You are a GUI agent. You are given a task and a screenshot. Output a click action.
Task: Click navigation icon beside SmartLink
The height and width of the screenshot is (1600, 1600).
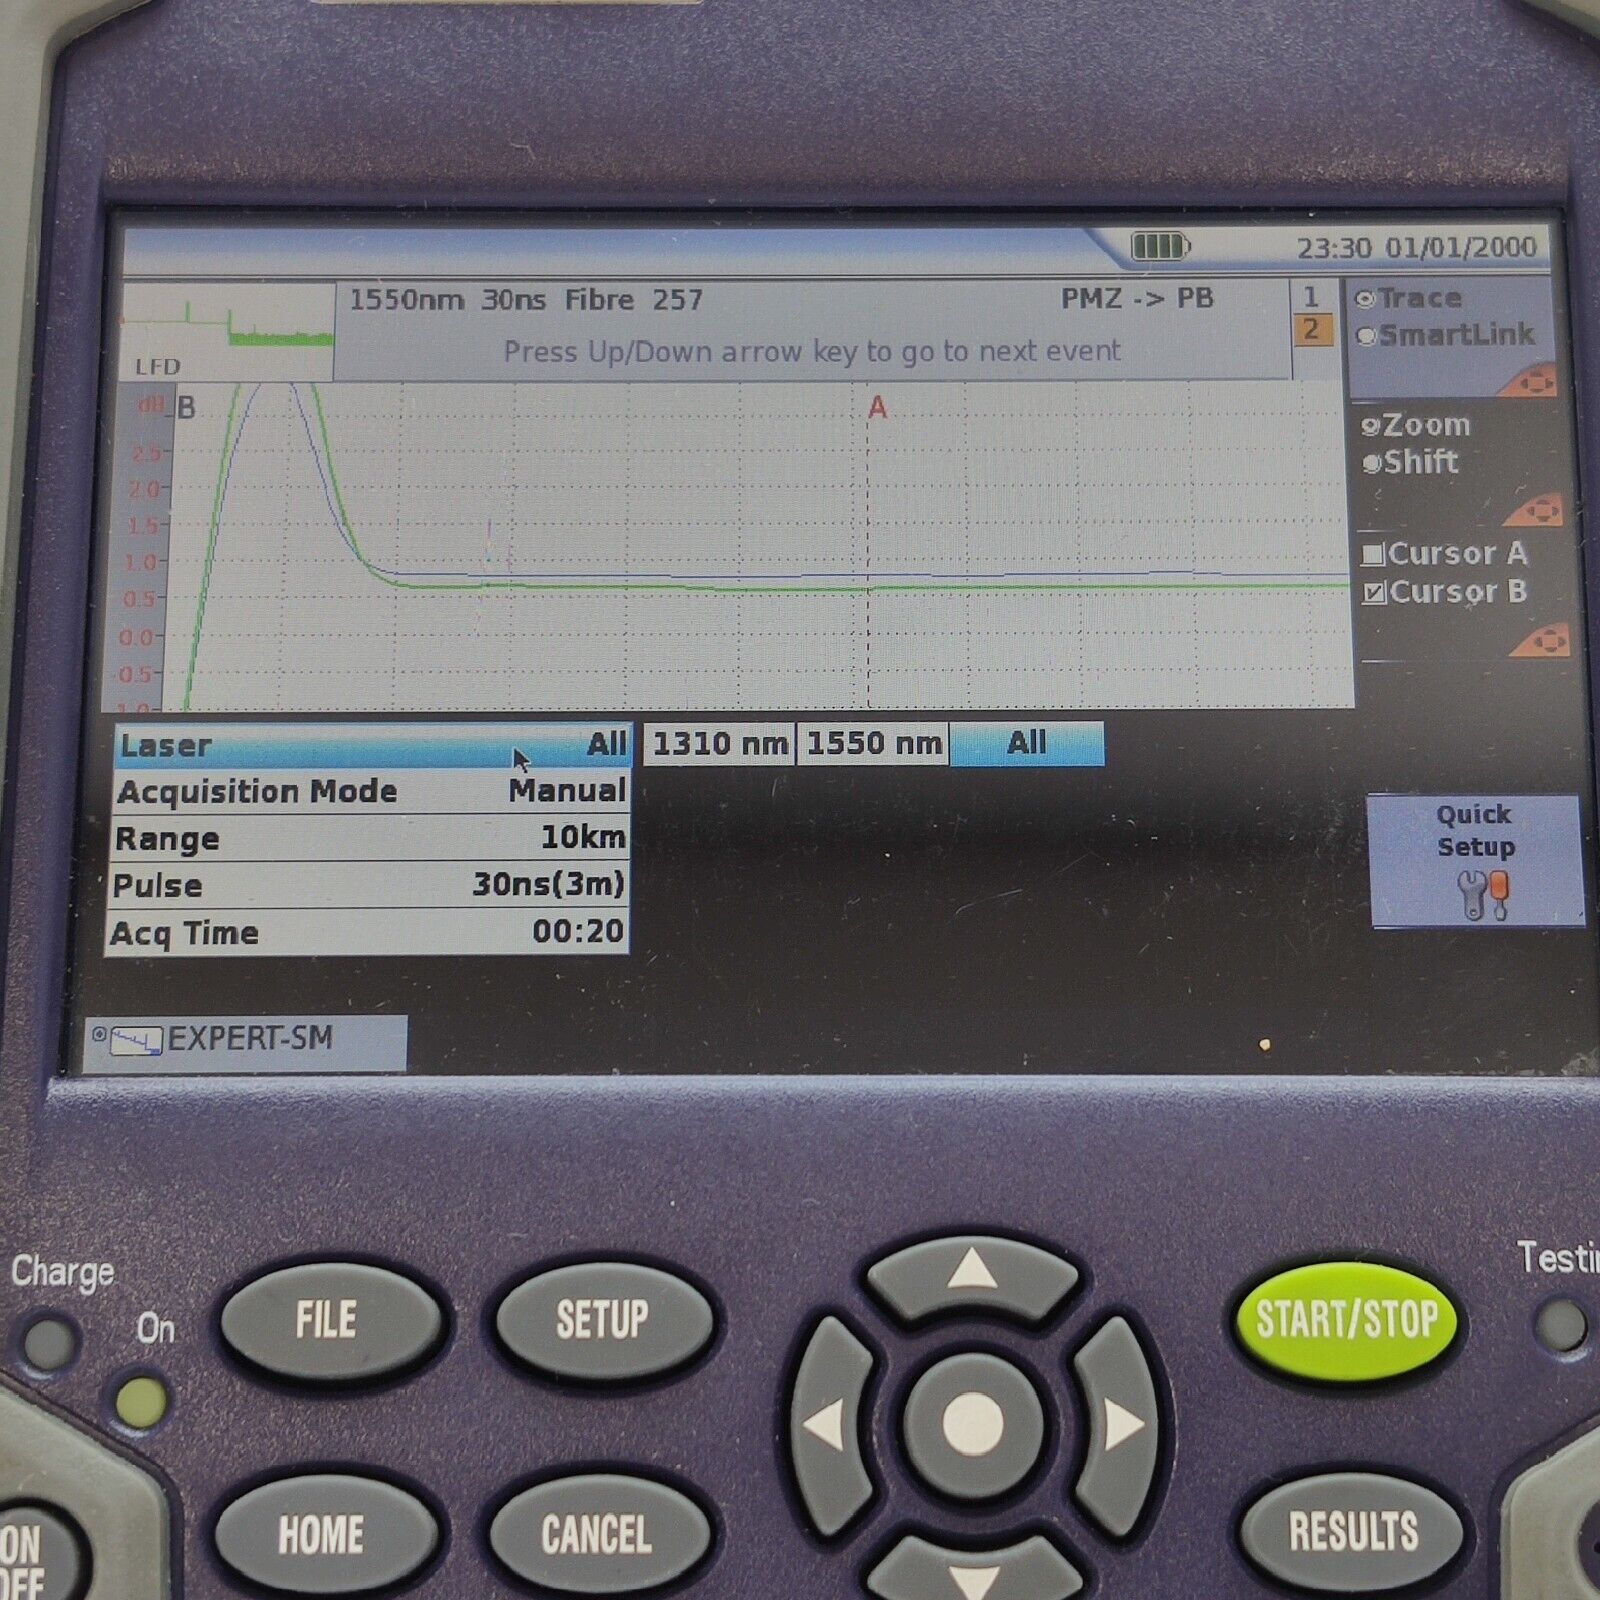pos(1531,383)
